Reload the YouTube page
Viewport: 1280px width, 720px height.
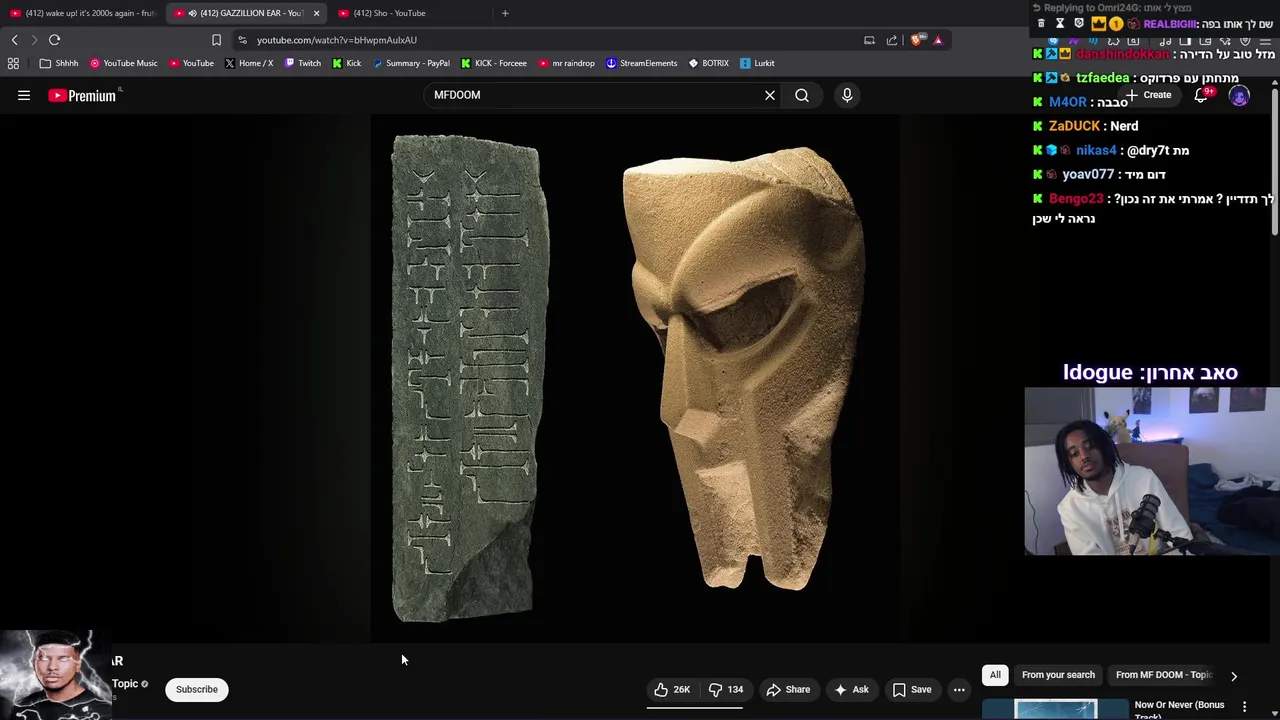(x=55, y=40)
